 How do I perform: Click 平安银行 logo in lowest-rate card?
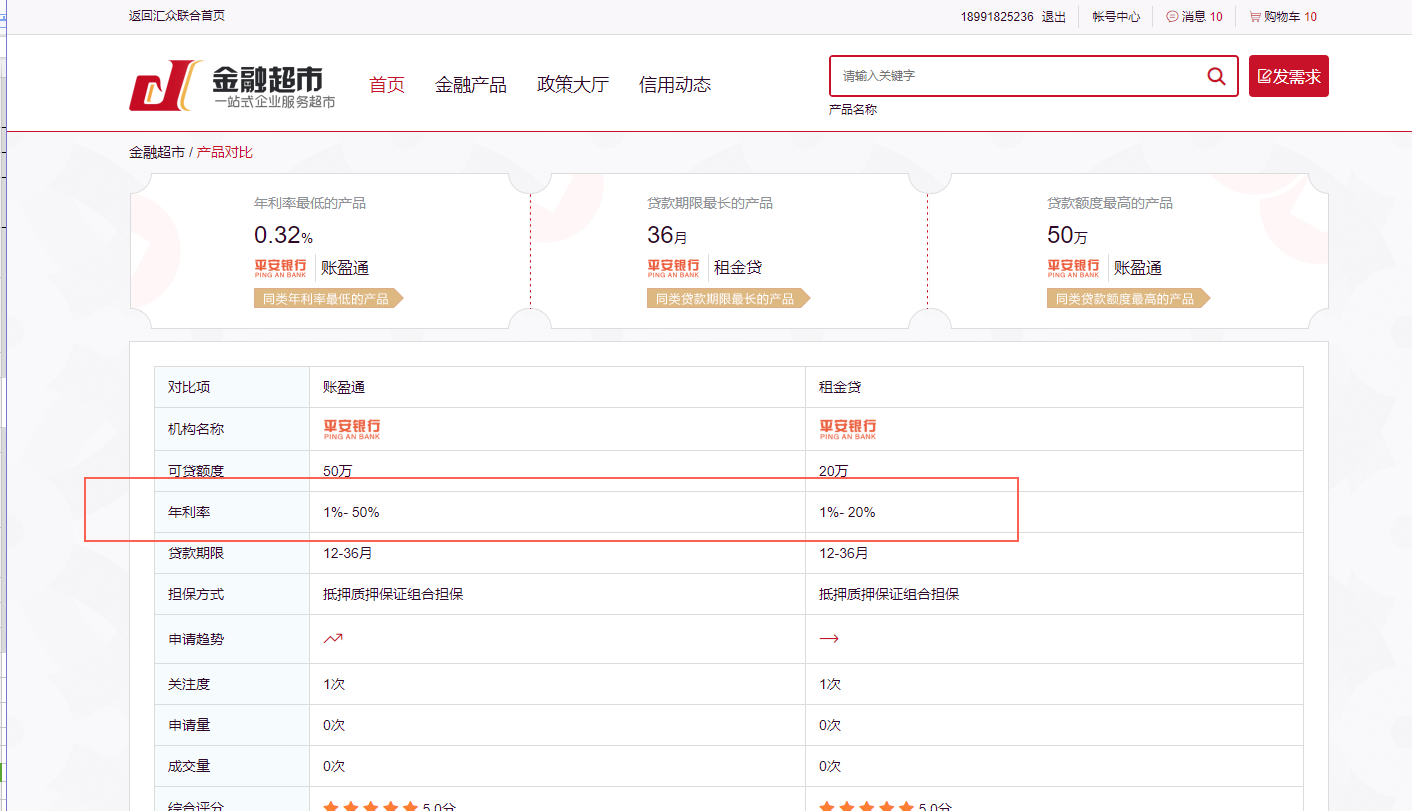pyautogui.click(x=281, y=268)
